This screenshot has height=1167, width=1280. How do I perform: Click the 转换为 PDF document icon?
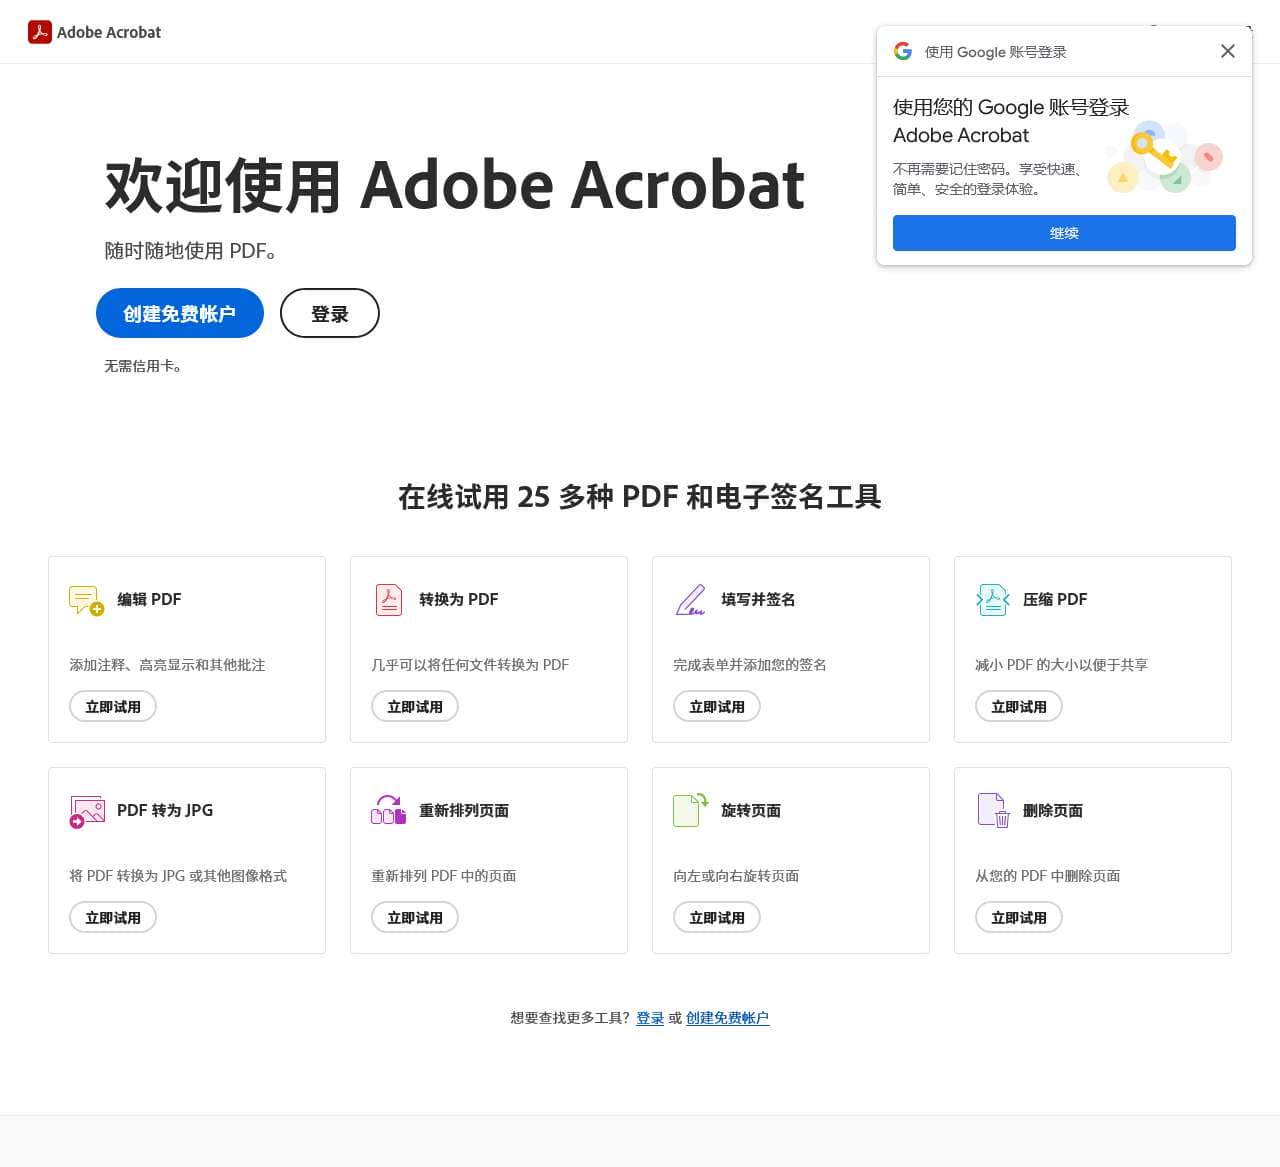click(389, 599)
